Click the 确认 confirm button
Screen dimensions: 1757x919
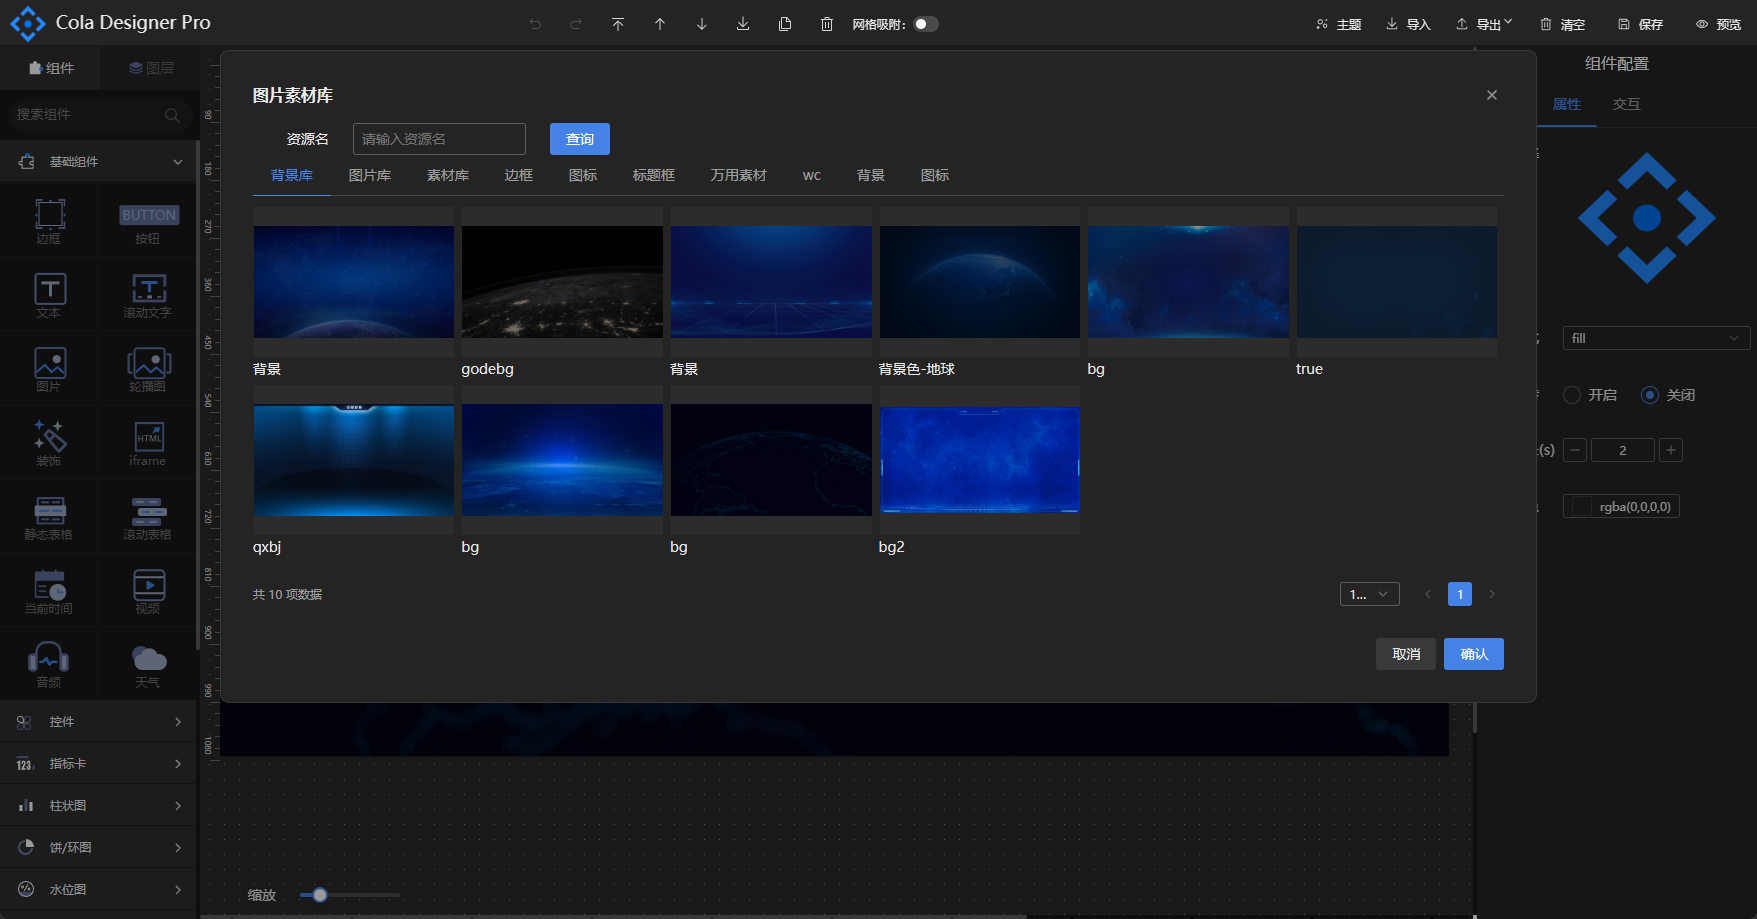tap(1473, 654)
